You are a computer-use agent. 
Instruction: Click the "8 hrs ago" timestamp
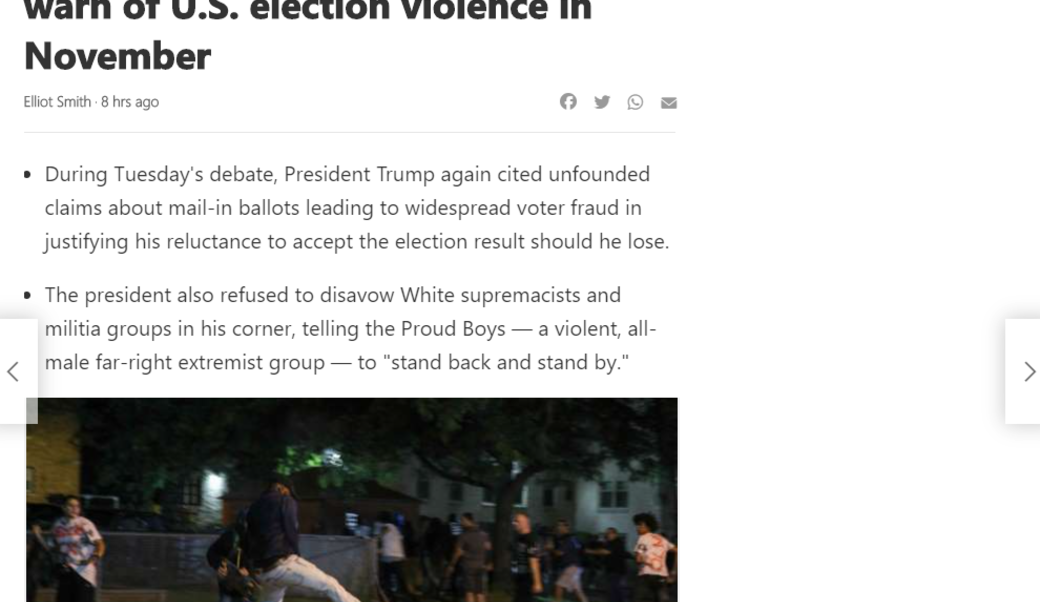[x=130, y=102]
